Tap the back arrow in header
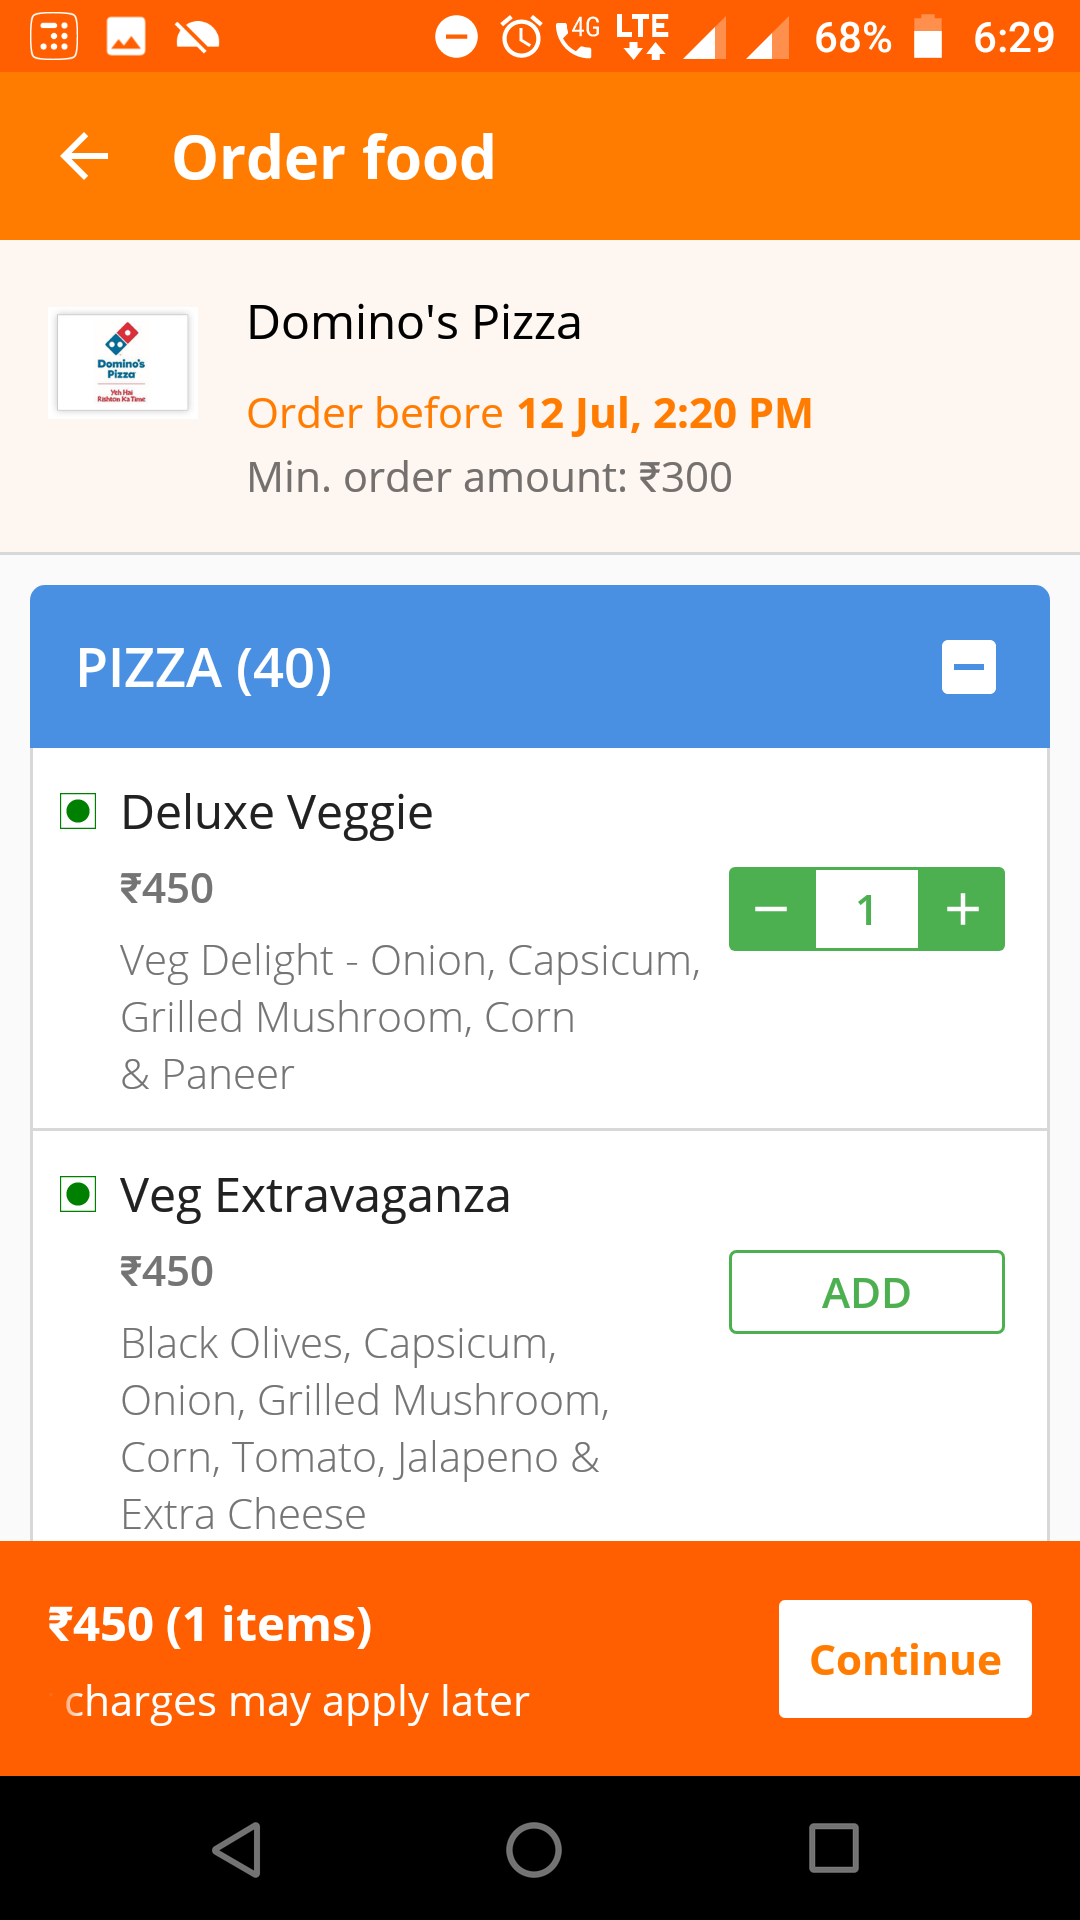 [x=84, y=157]
